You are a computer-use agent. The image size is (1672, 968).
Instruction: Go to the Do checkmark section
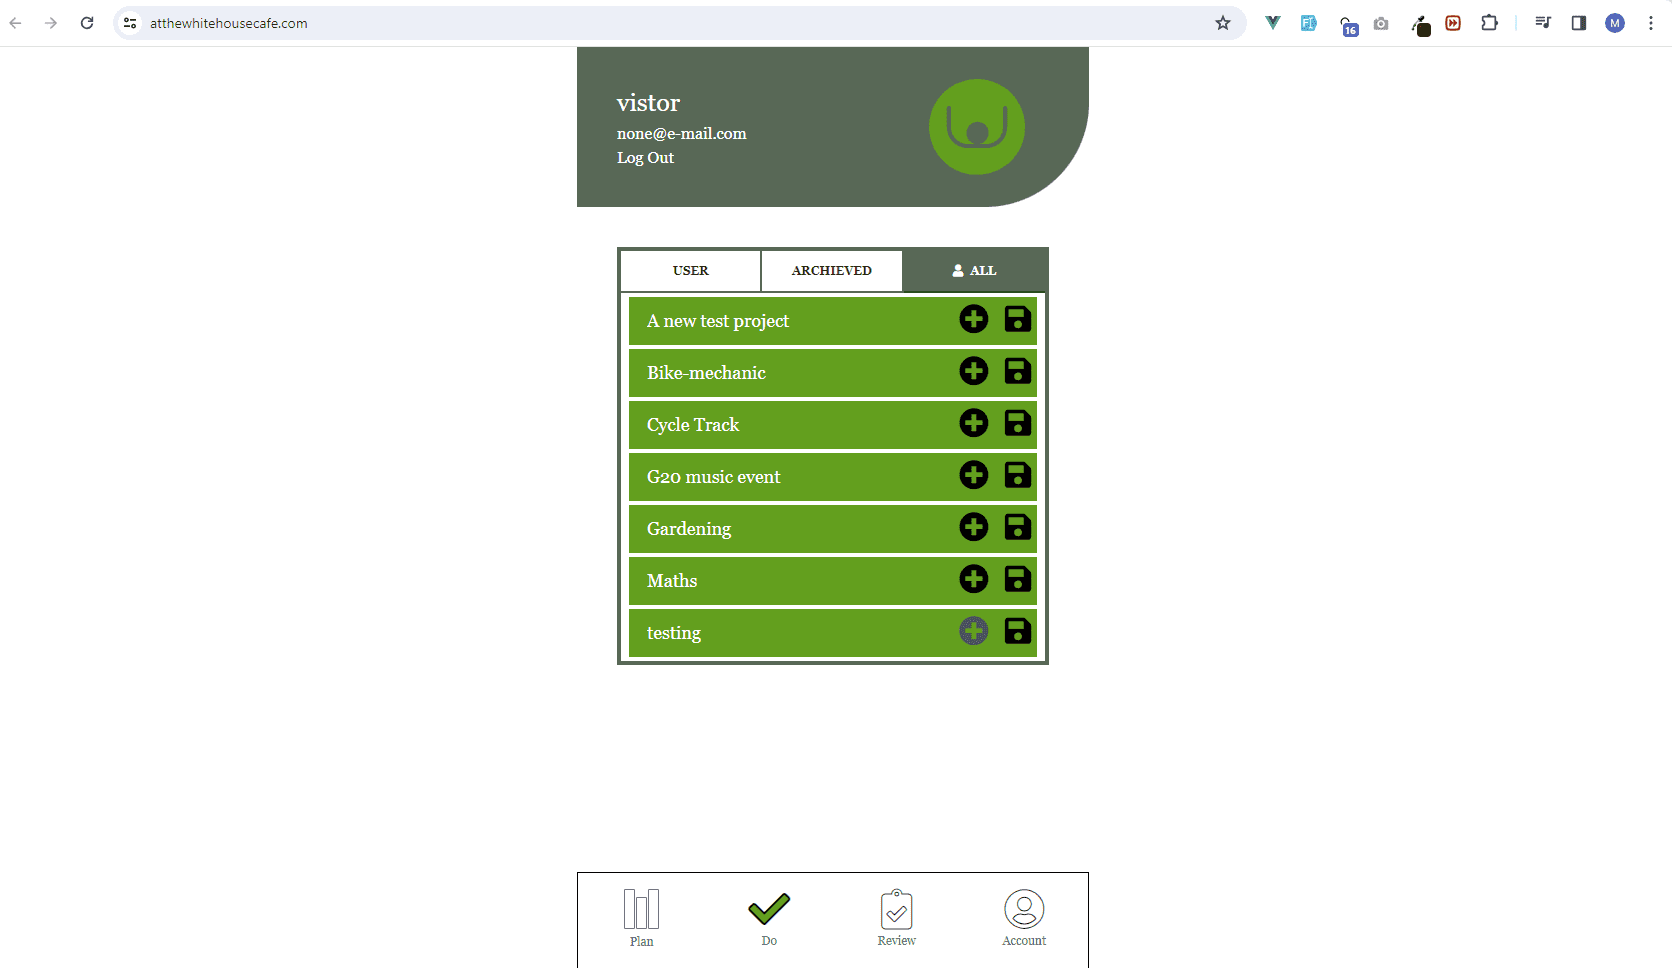[769, 917]
